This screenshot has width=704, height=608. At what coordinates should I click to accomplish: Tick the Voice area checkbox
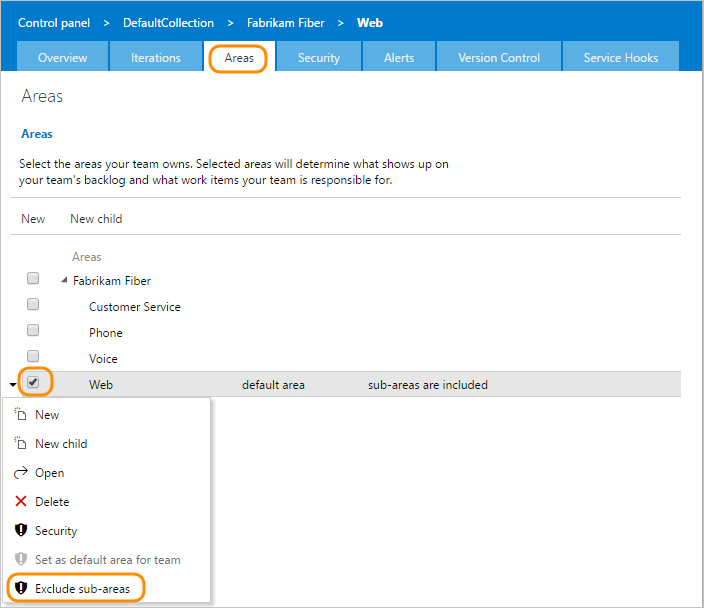tap(33, 356)
